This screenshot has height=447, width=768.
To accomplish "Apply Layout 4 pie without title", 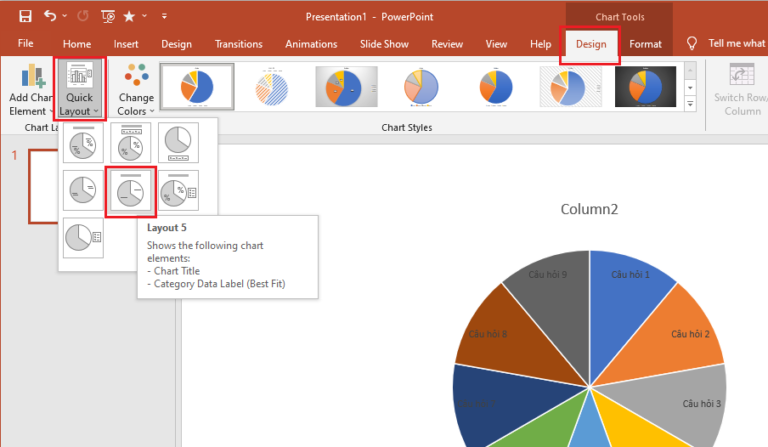I will pos(83,190).
